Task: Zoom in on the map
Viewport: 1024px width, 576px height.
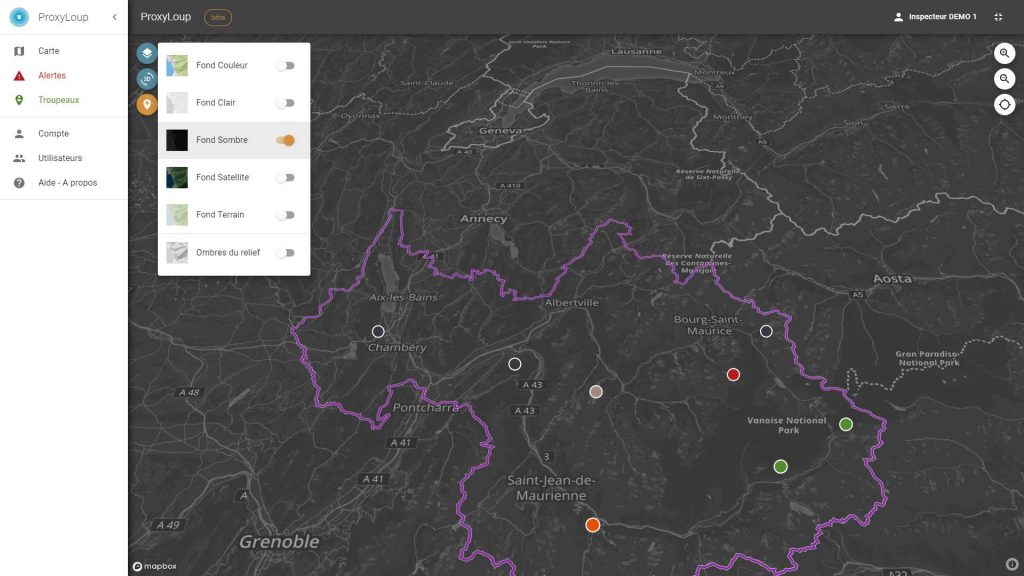Action: click(1004, 53)
